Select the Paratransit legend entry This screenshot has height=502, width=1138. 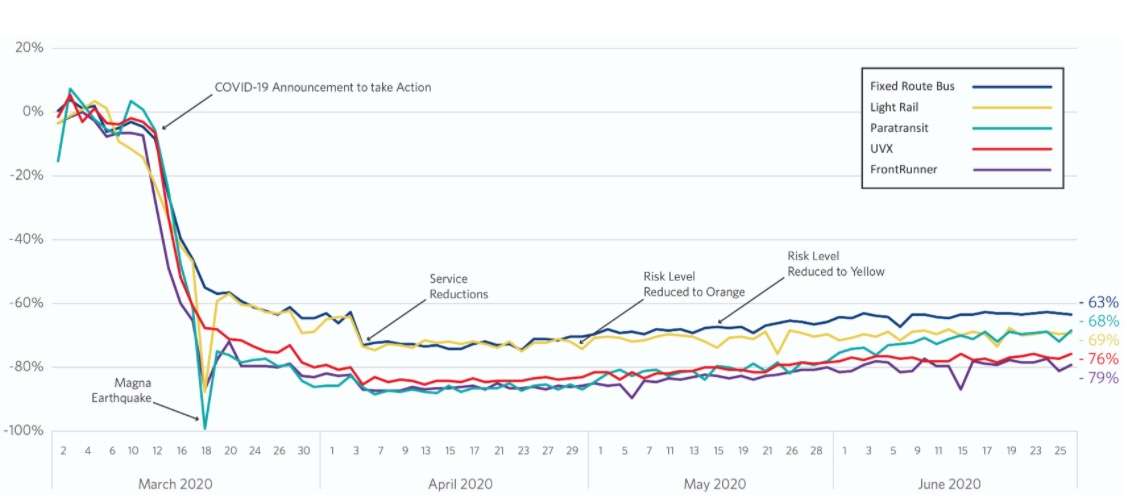point(904,128)
